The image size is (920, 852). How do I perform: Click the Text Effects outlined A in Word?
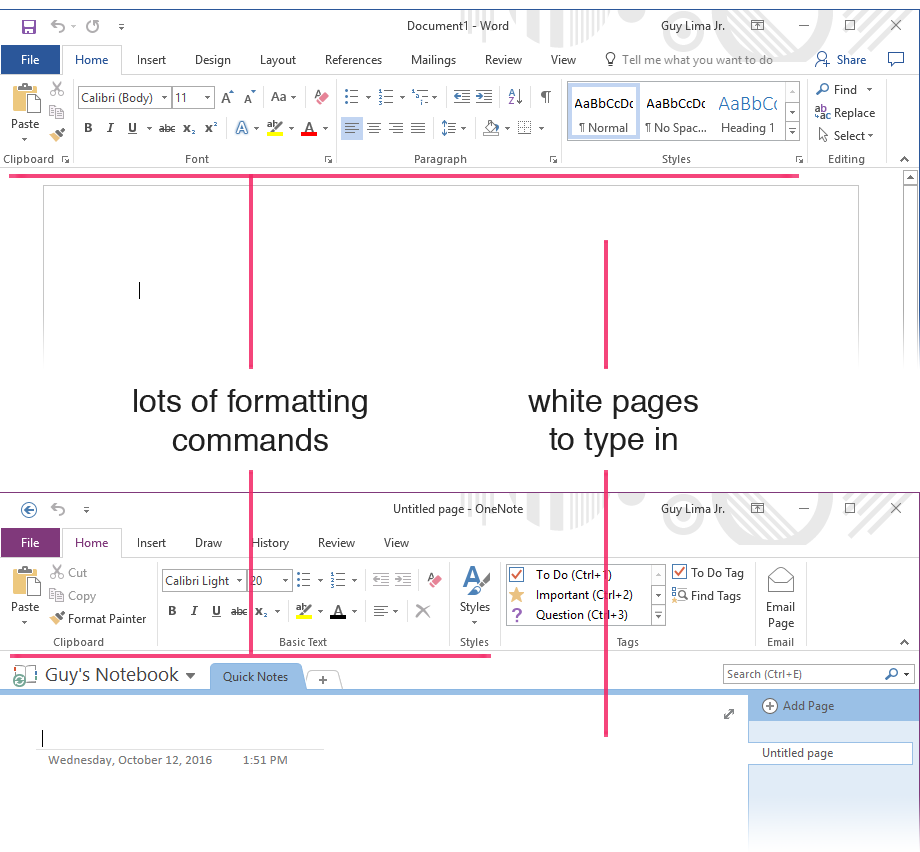tap(242, 128)
